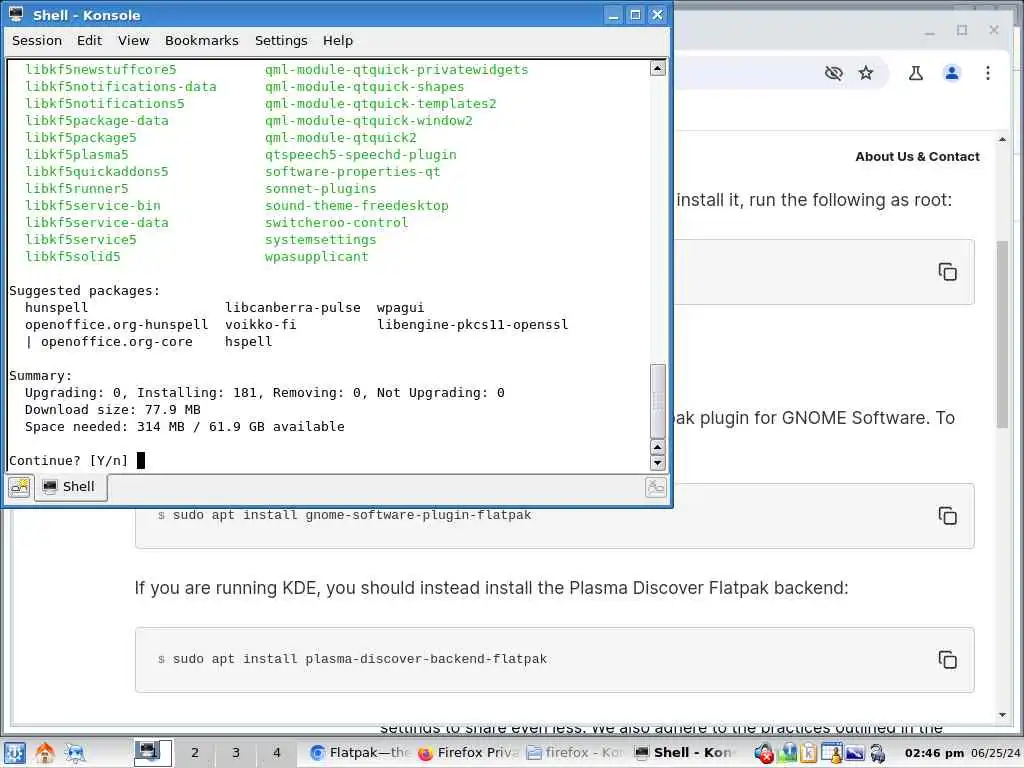1024x768 pixels.
Task: Open the Home folder icon in taskbar
Action: coord(44,753)
